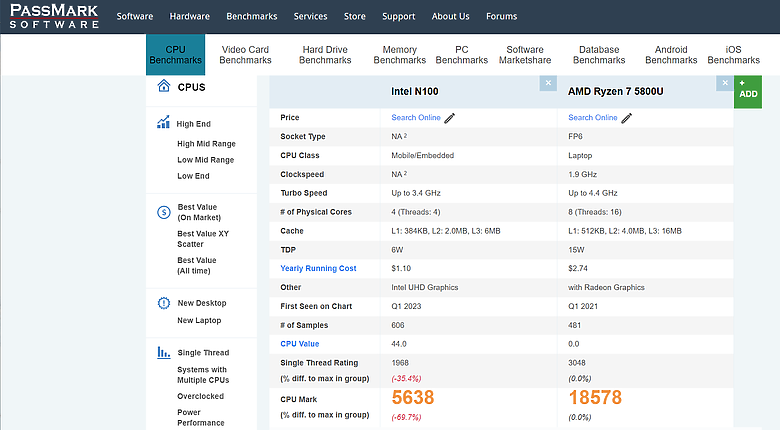
Task: Click the Intel UHD Graphics cell
Action: [424, 287]
